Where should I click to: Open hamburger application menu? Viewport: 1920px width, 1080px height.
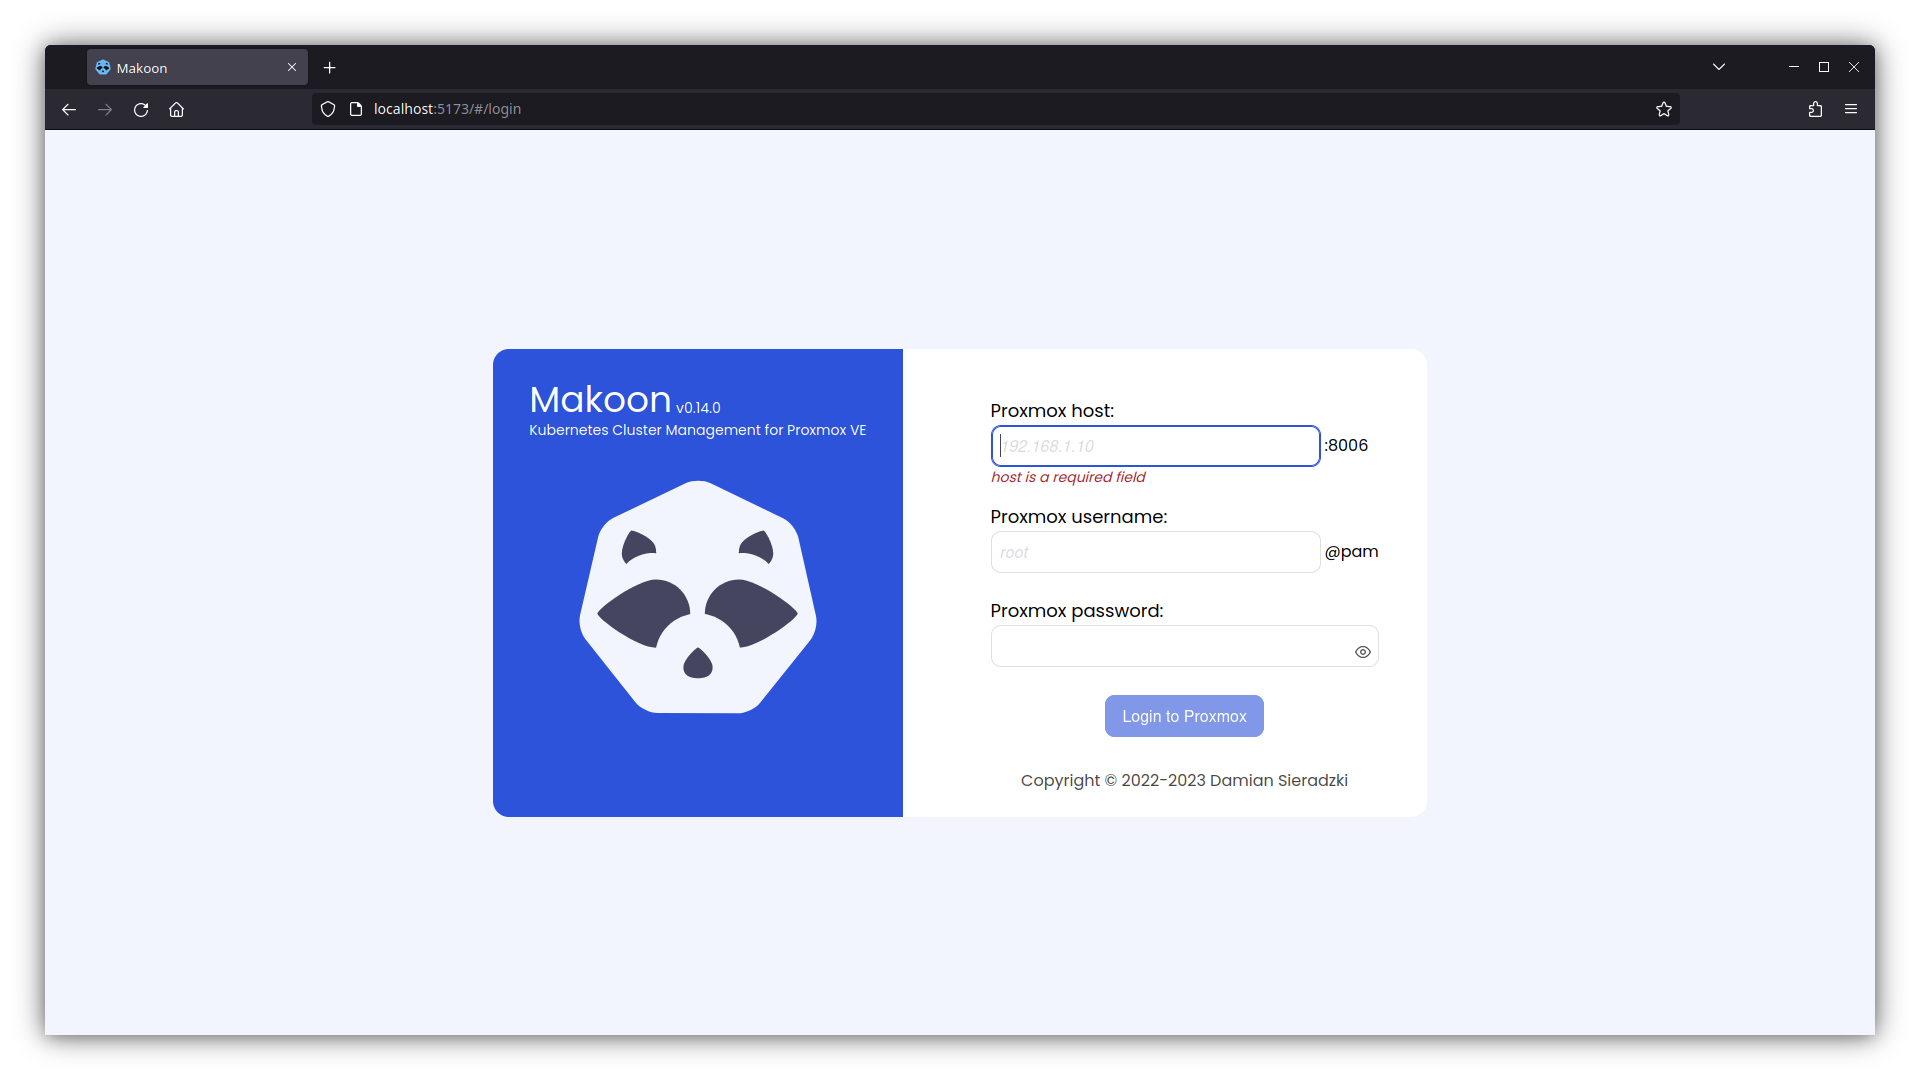point(1851,109)
